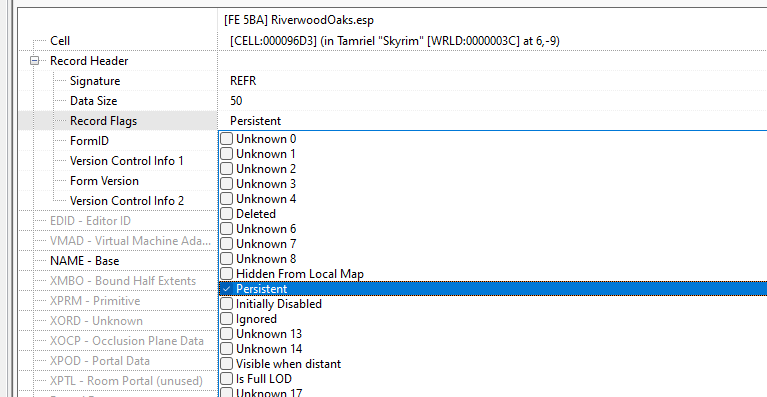Enable Hidden From Local Map flag
Image resolution: width=767 pixels, height=397 pixels.
coord(226,274)
